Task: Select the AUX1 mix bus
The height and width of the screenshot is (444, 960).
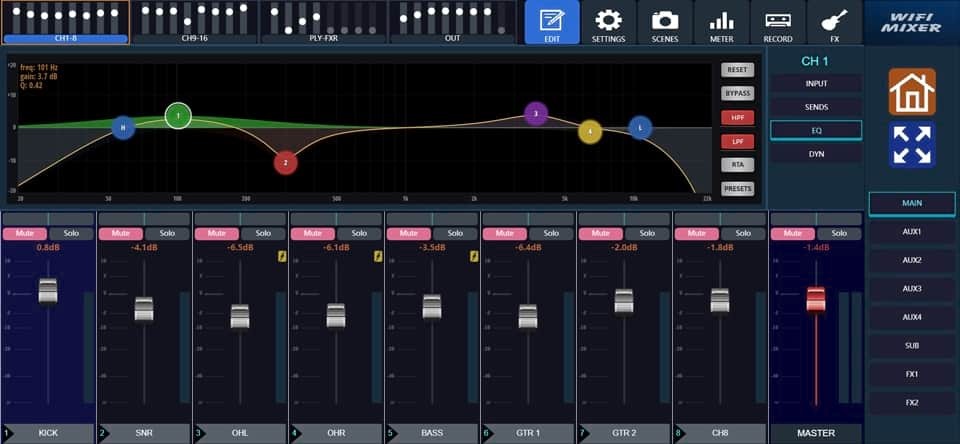Action: coord(911,231)
